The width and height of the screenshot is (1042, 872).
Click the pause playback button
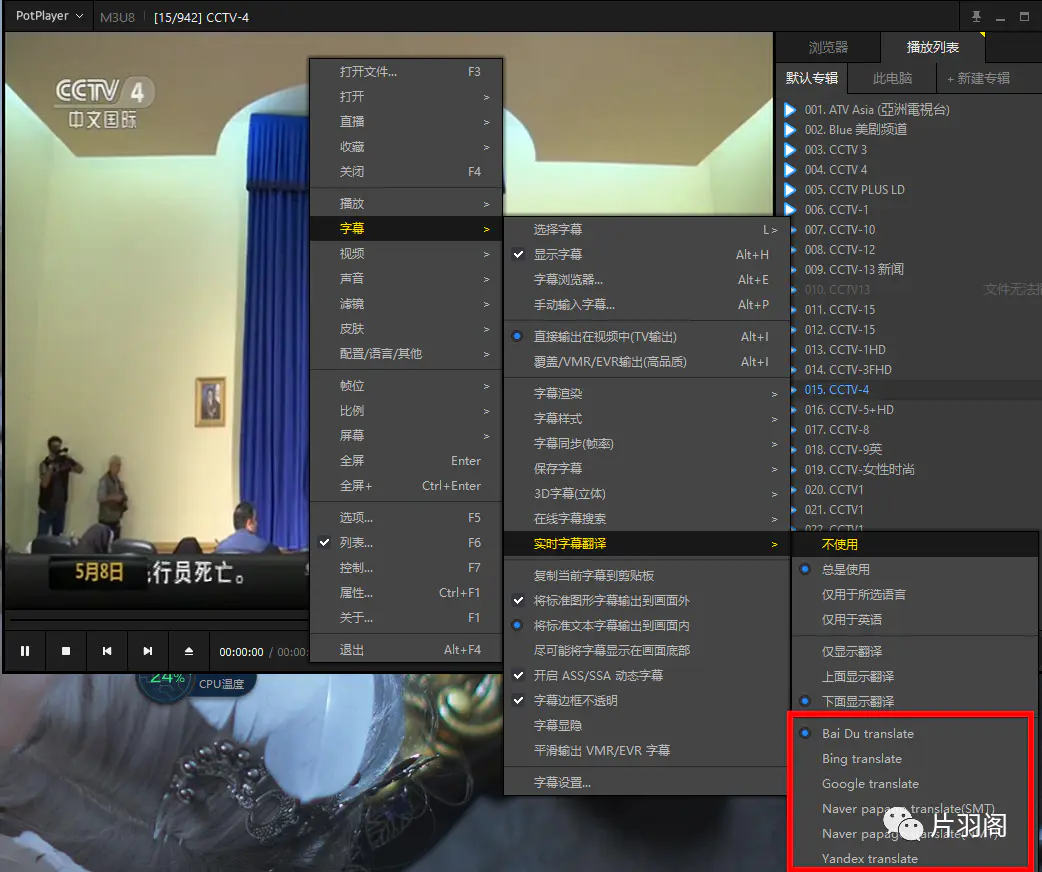[x=25, y=651]
